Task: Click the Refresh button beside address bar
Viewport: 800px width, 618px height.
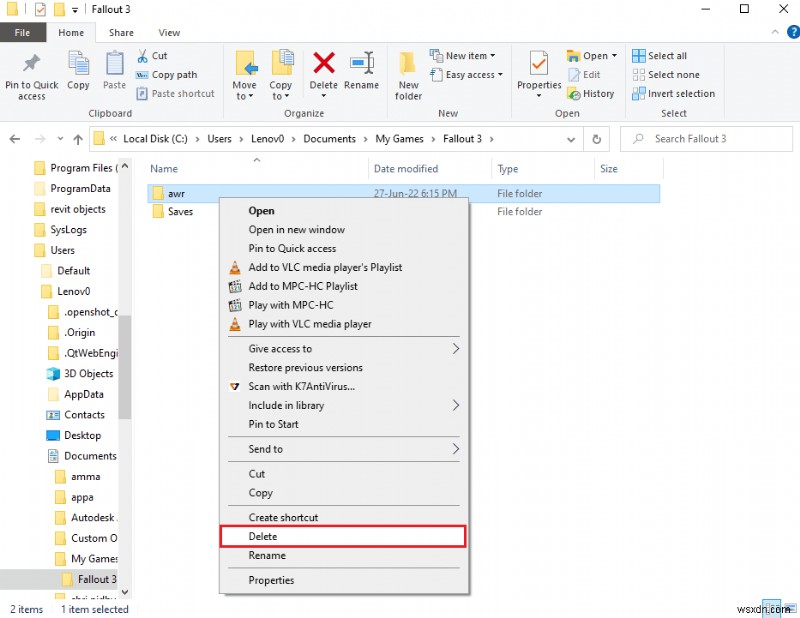Action: click(596, 139)
